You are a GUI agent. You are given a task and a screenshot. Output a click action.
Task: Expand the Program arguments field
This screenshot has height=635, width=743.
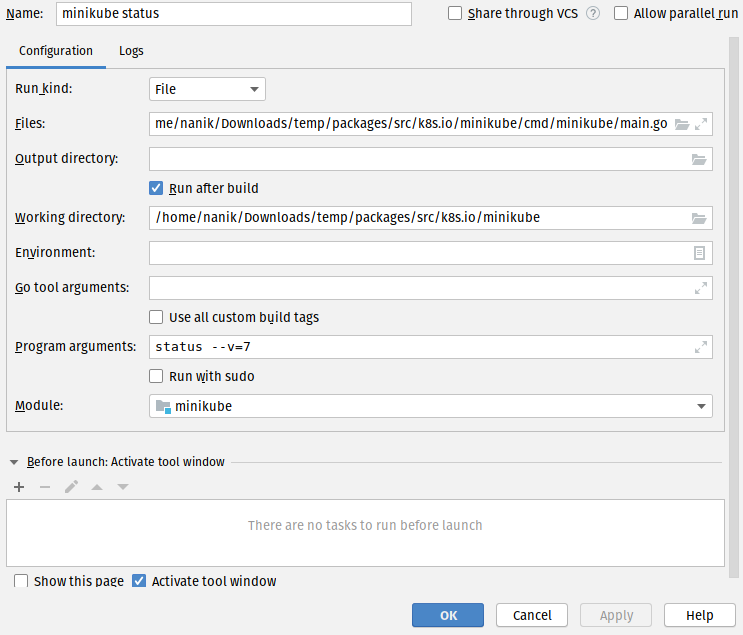coord(701,347)
